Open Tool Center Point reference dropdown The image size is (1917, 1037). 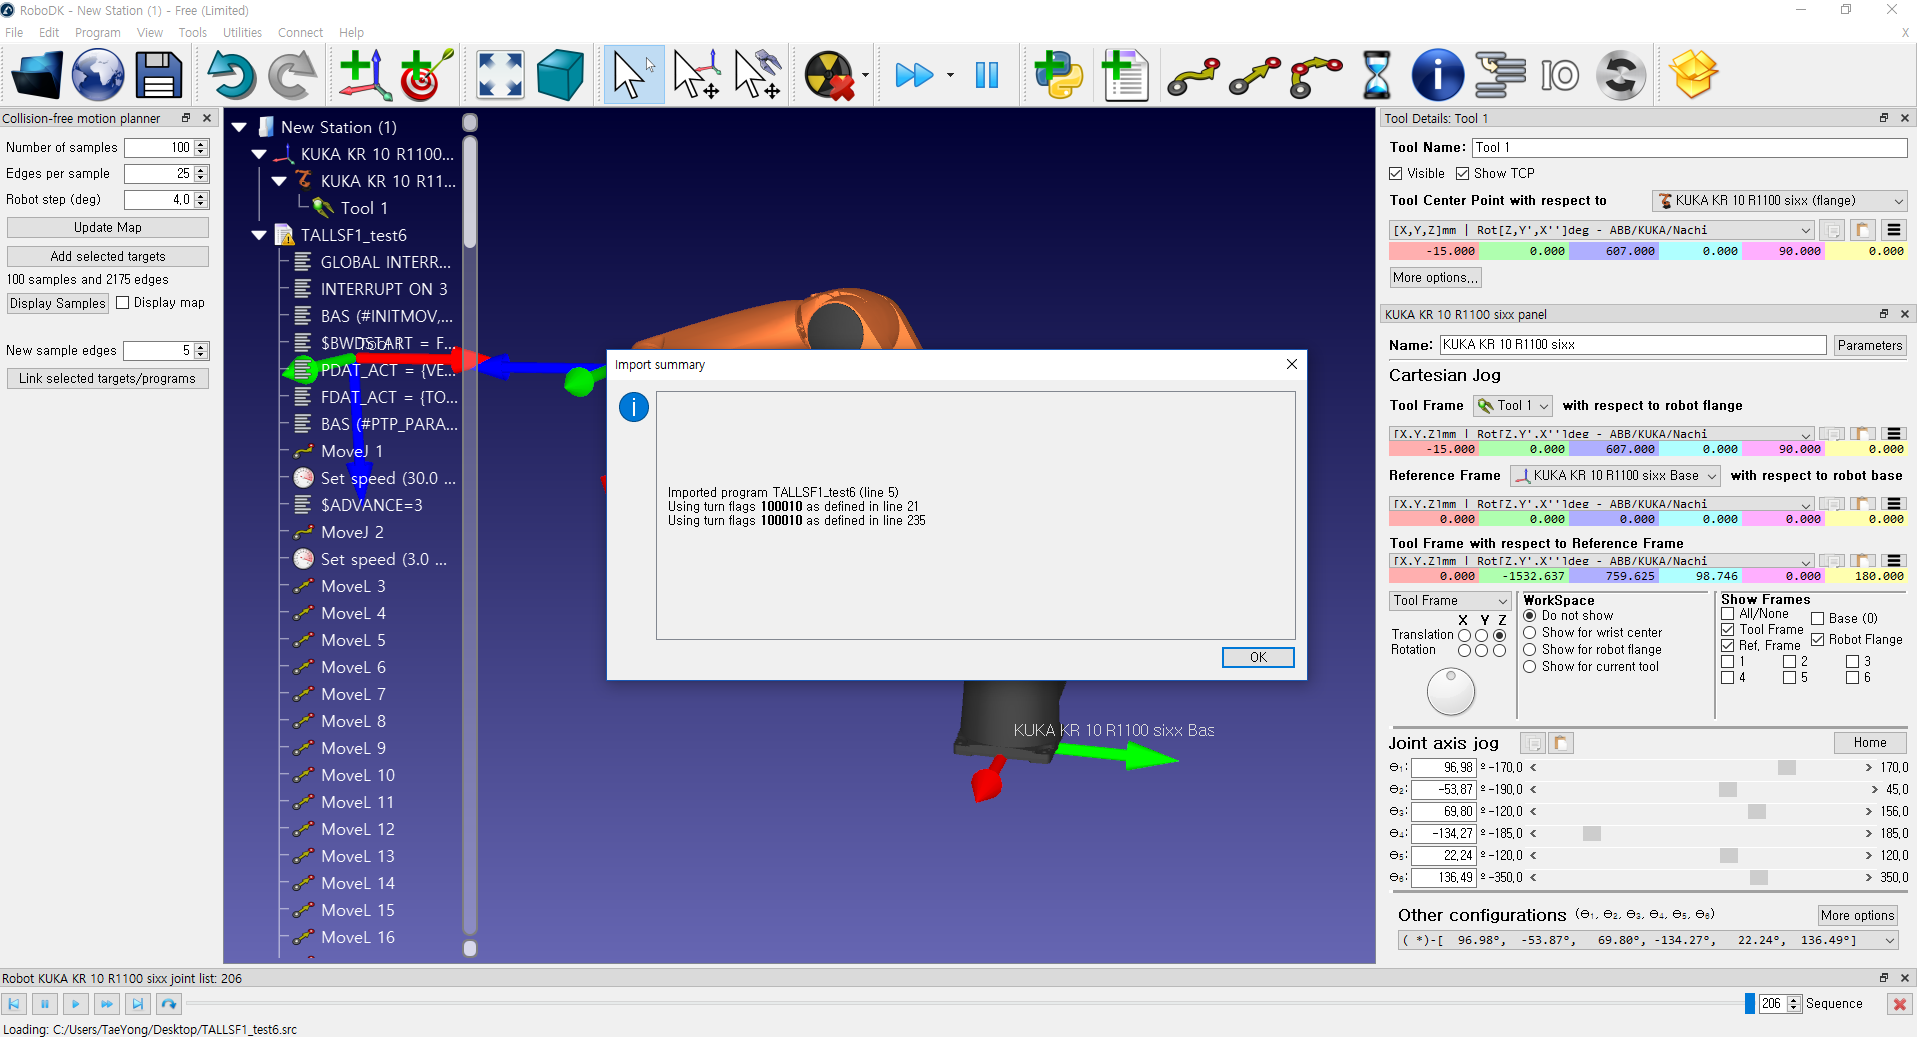point(1779,201)
